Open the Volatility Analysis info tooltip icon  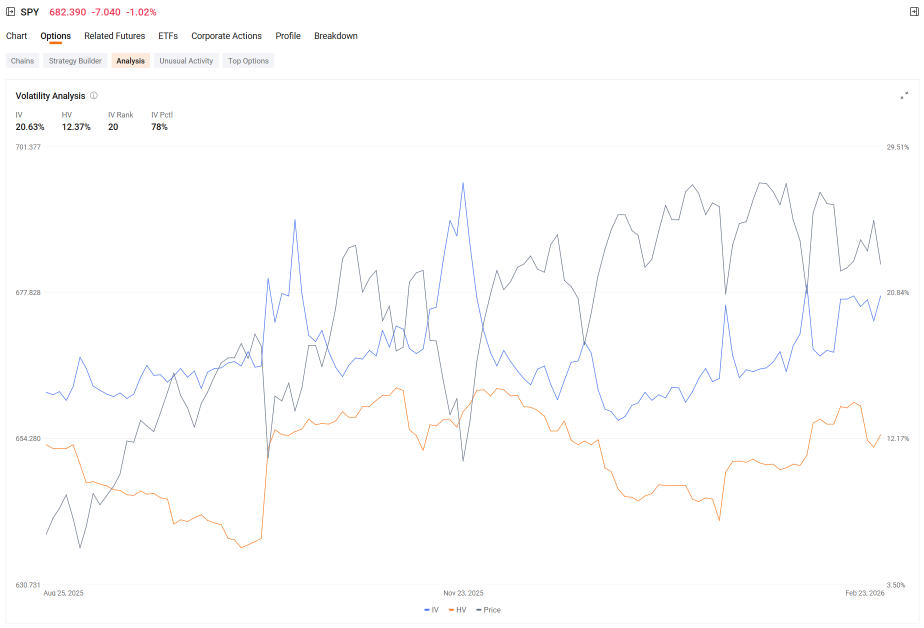click(x=94, y=95)
